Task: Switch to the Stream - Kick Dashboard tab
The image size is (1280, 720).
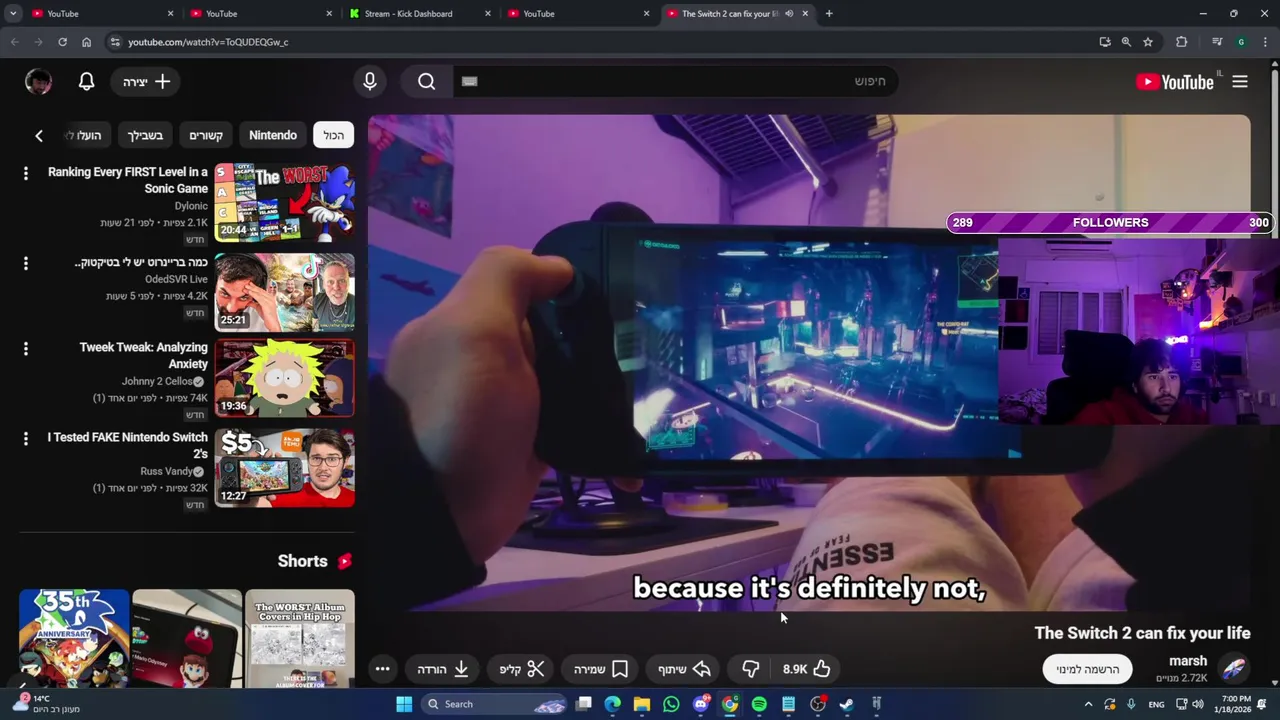Action: tap(421, 14)
